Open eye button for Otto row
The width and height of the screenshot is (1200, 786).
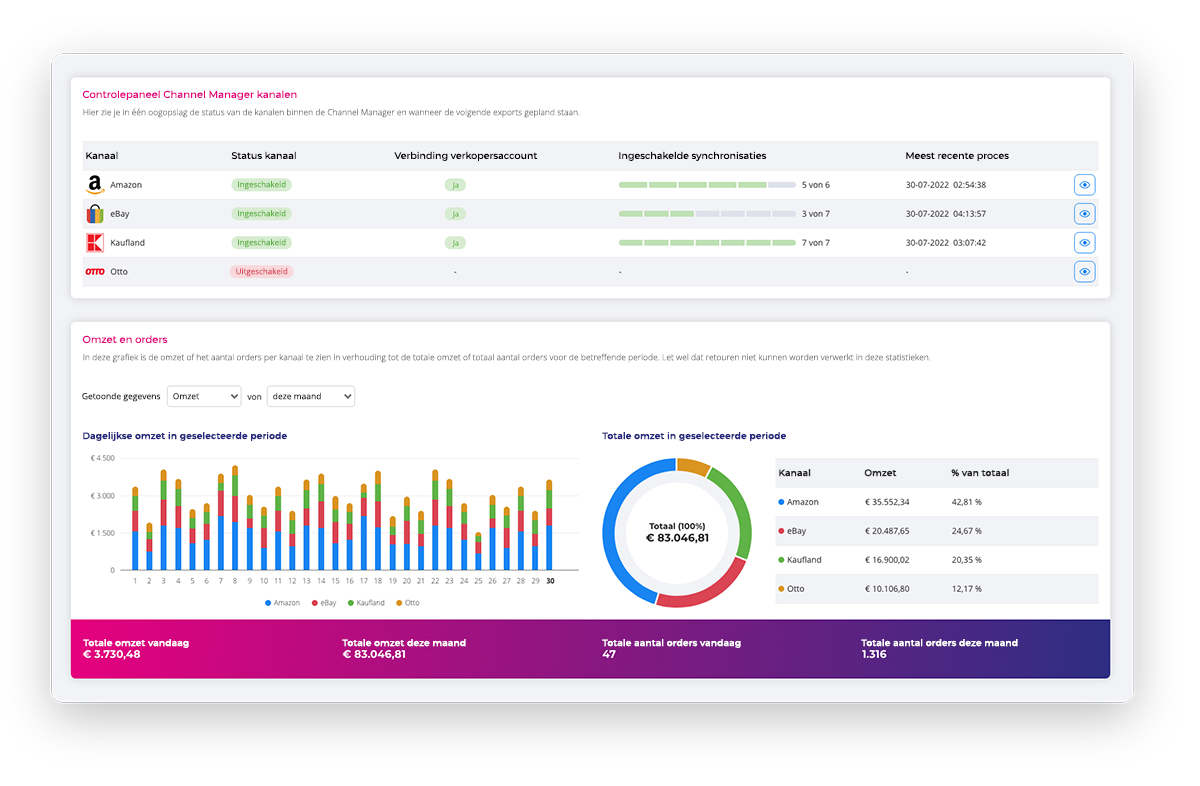pos(1085,271)
